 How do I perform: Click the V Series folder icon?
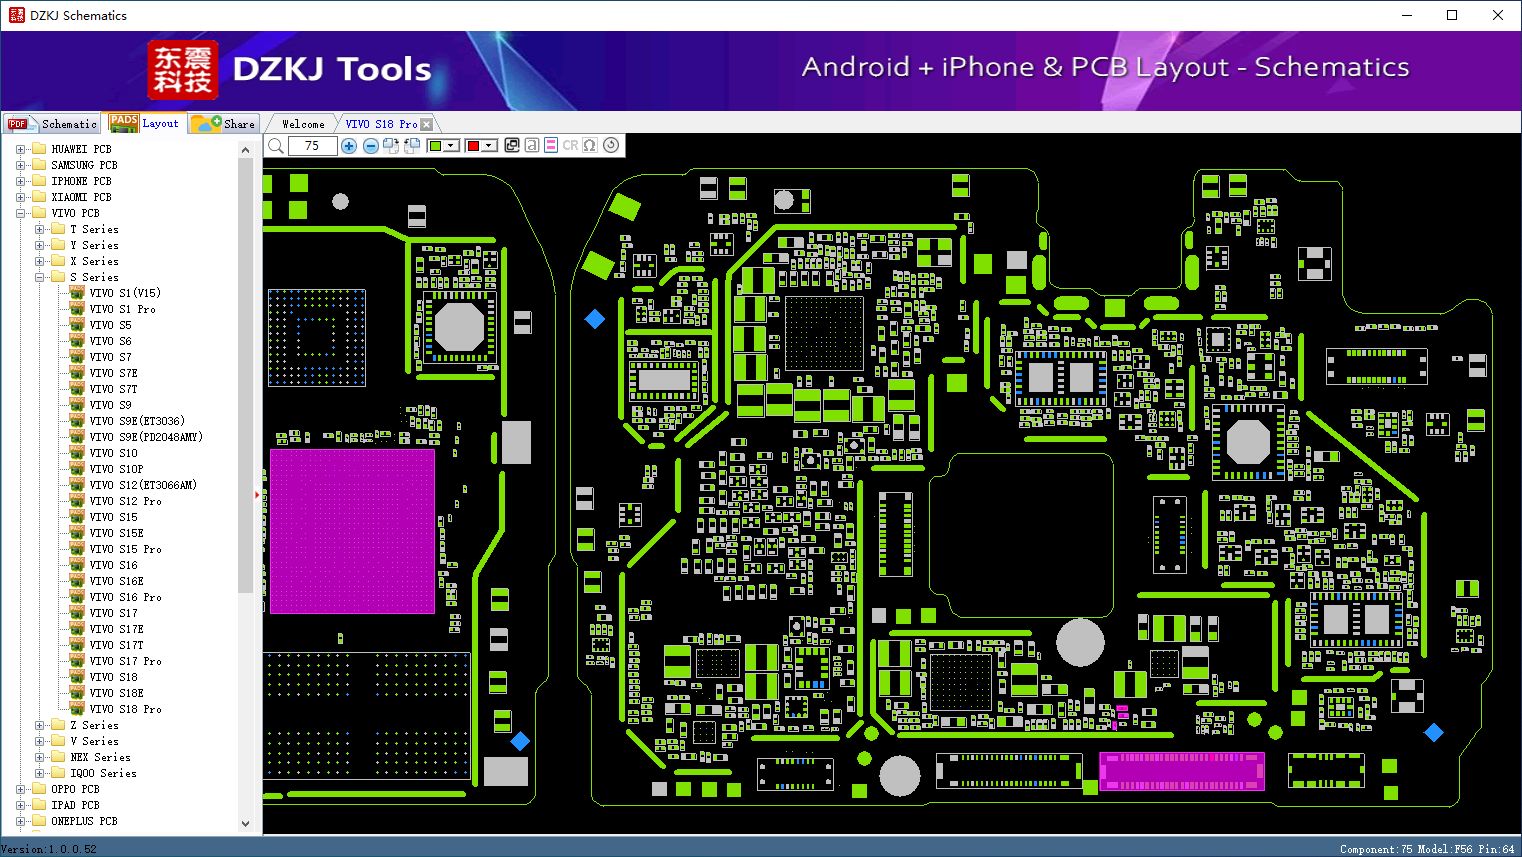click(58, 741)
